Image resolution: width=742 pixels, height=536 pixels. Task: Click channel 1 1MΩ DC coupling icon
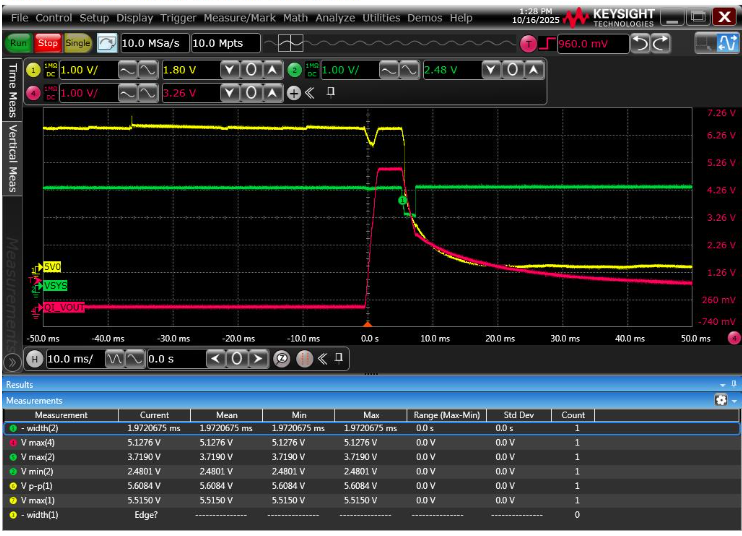[51, 70]
